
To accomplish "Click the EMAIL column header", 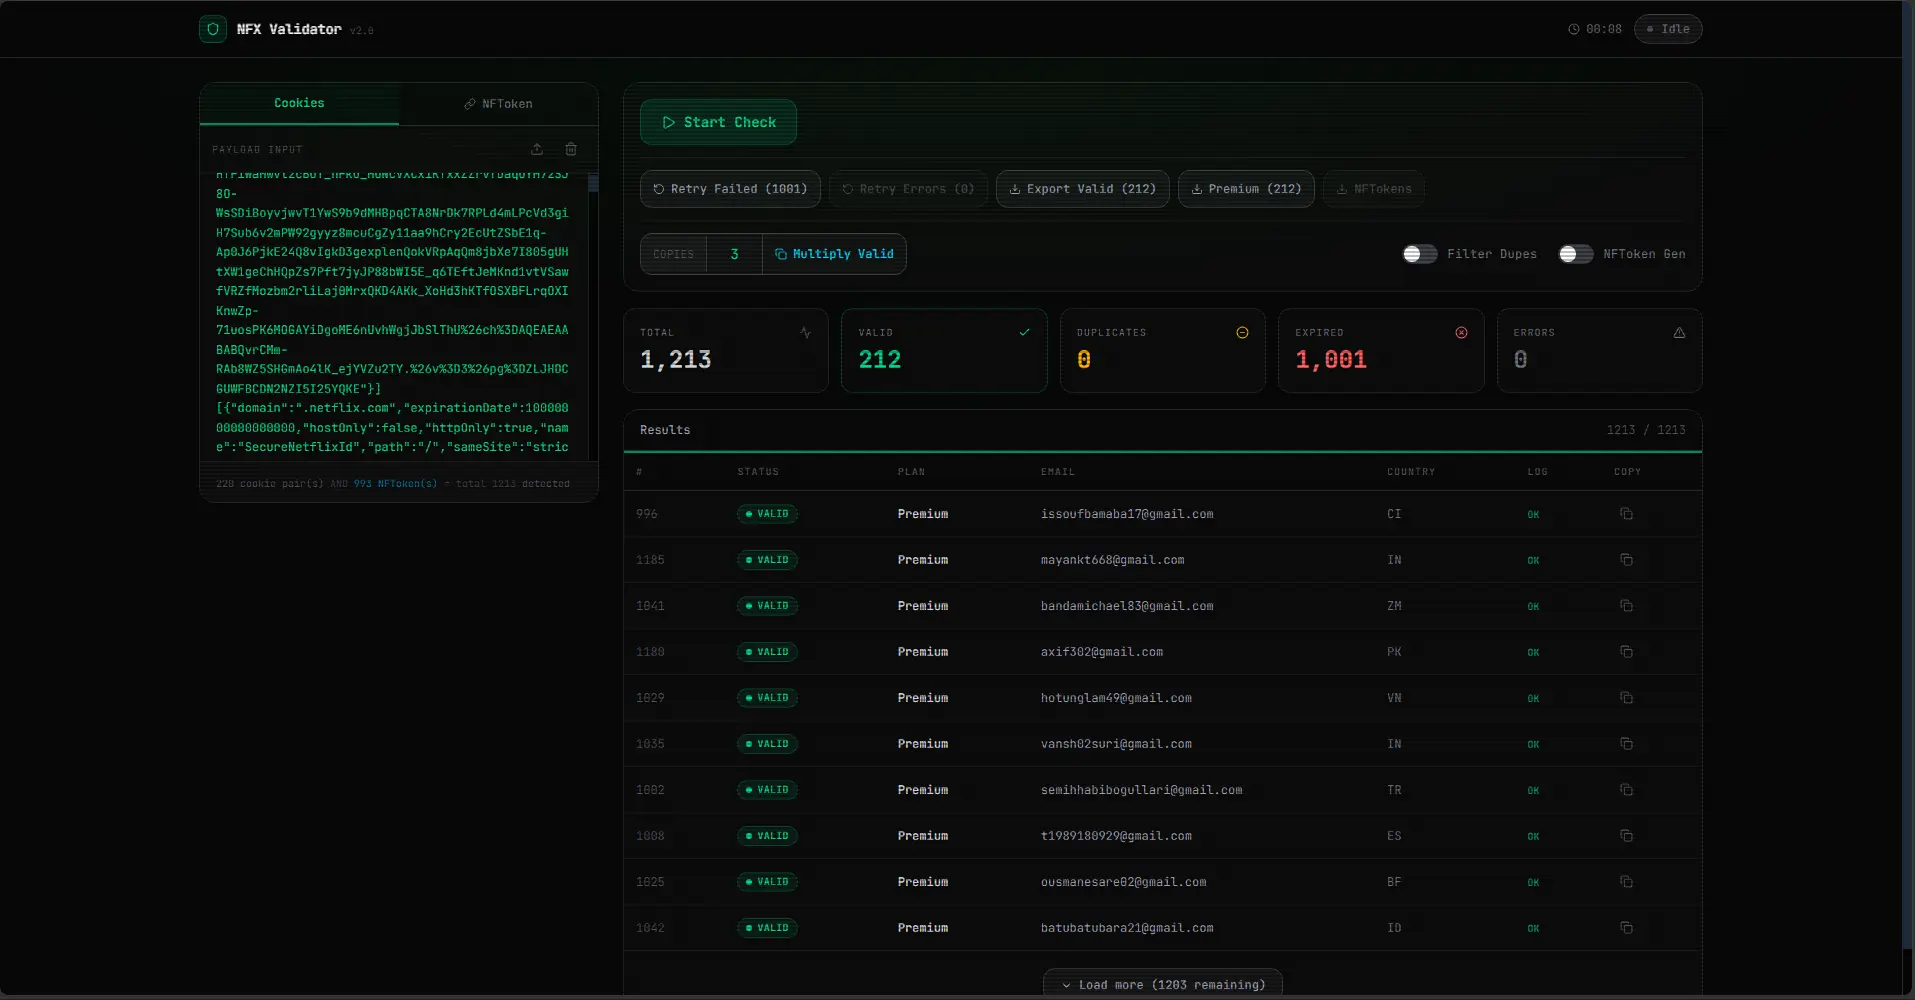I will point(1057,472).
